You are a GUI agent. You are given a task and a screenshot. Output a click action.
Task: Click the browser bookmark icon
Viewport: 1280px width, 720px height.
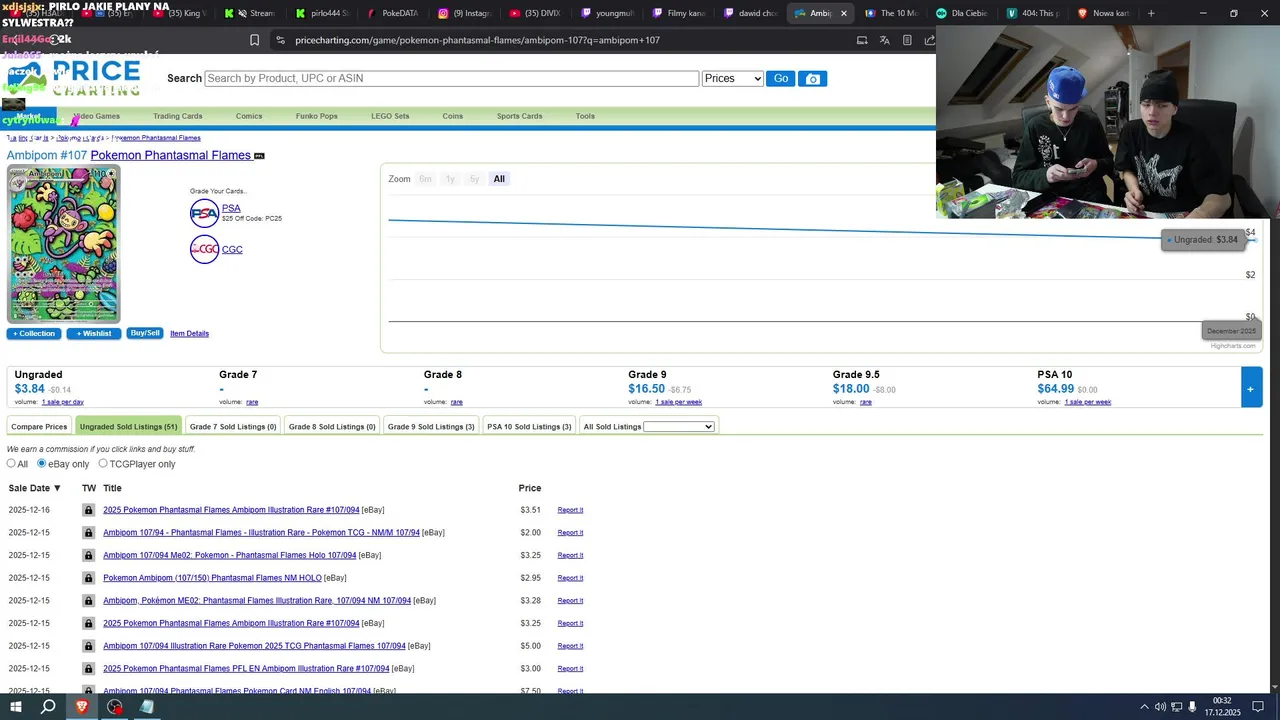tap(254, 40)
